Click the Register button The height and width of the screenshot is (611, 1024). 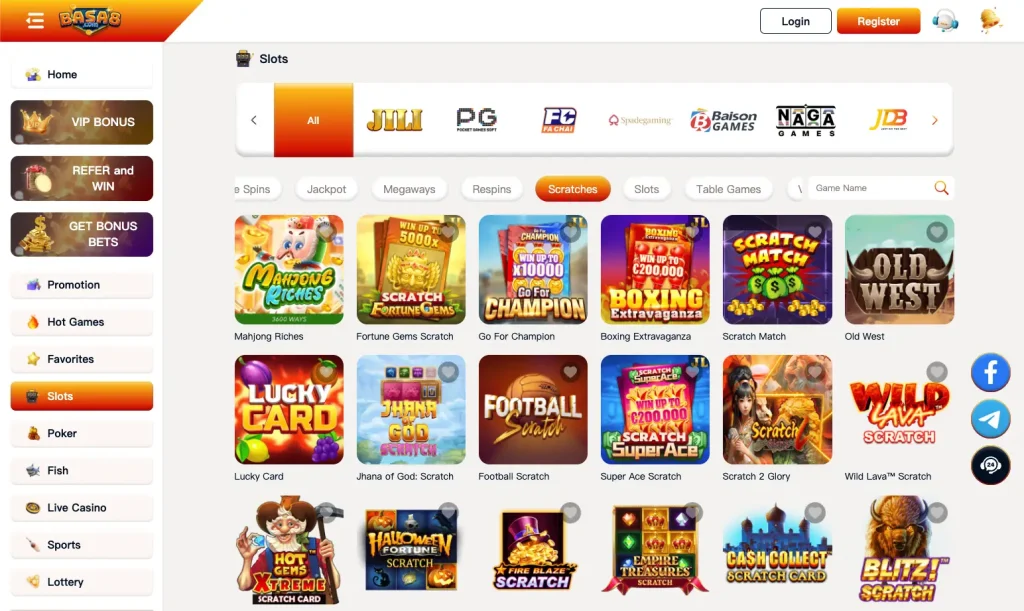coord(878,21)
